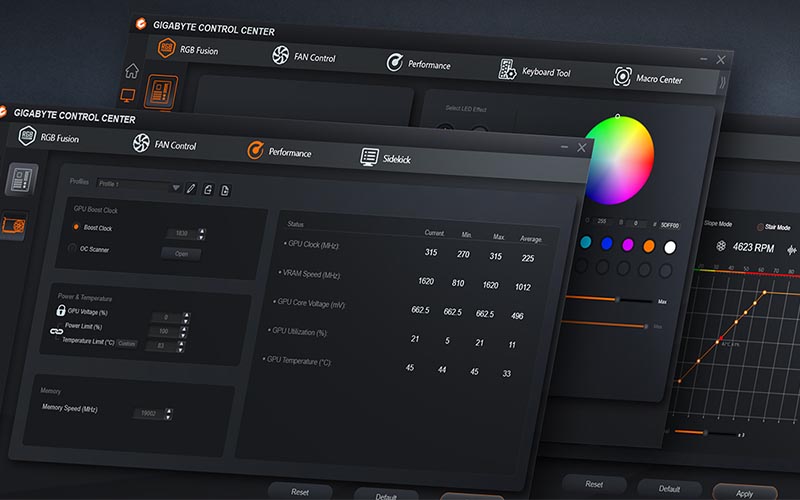Select the magenta color swatch
Screen dimensions: 800x500
click(x=628, y=245)
